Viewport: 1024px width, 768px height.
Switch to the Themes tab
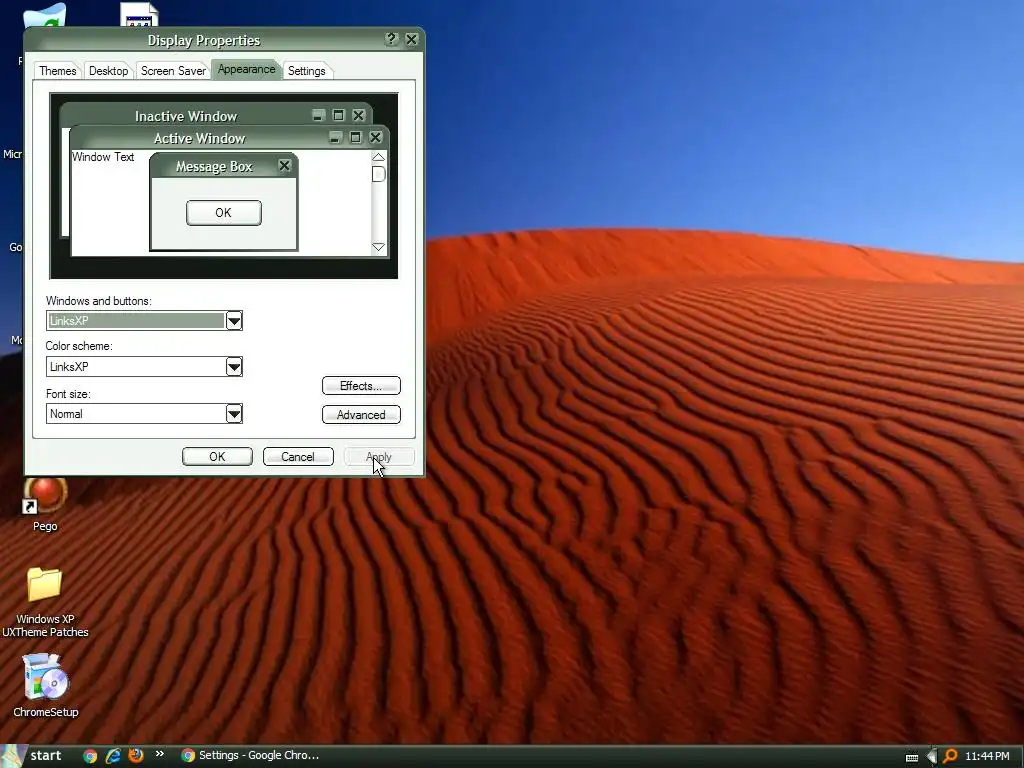click(57, 71)
